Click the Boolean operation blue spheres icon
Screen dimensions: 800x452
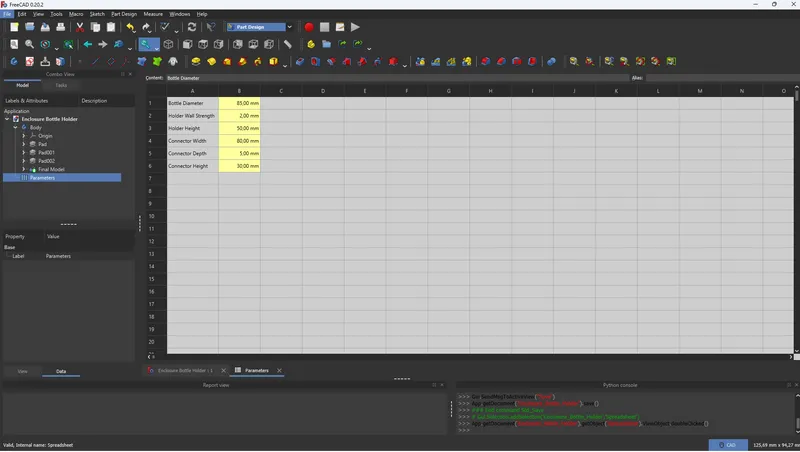click(x=552, y=62)
